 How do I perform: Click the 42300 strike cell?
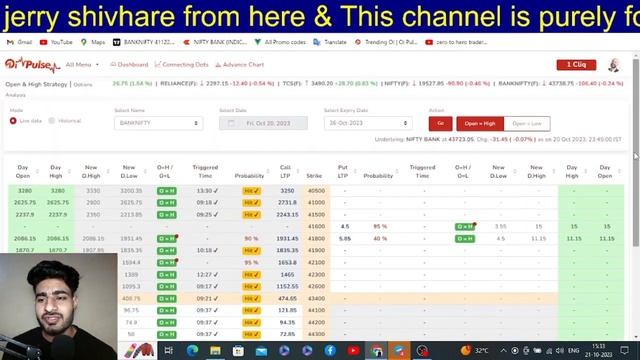coord(316,275)
